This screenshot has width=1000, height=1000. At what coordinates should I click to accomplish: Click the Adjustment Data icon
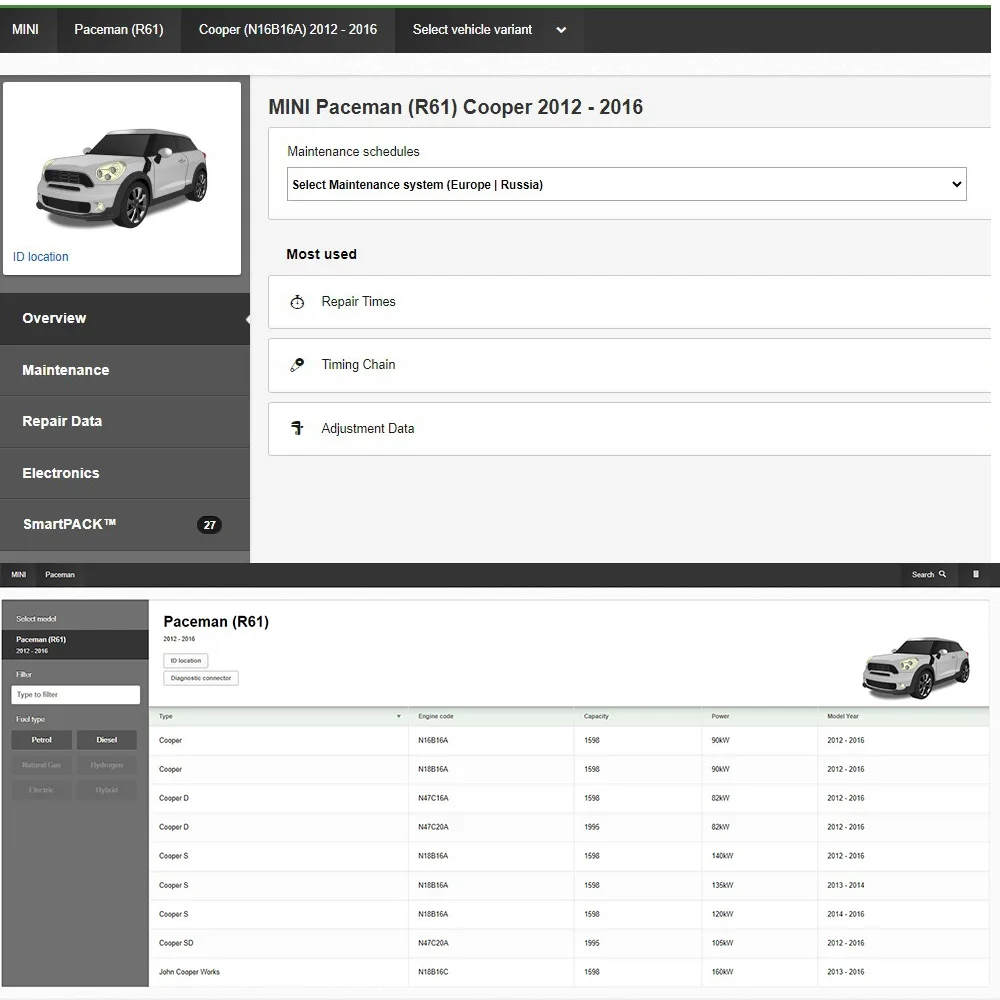[x=297, y=428]
